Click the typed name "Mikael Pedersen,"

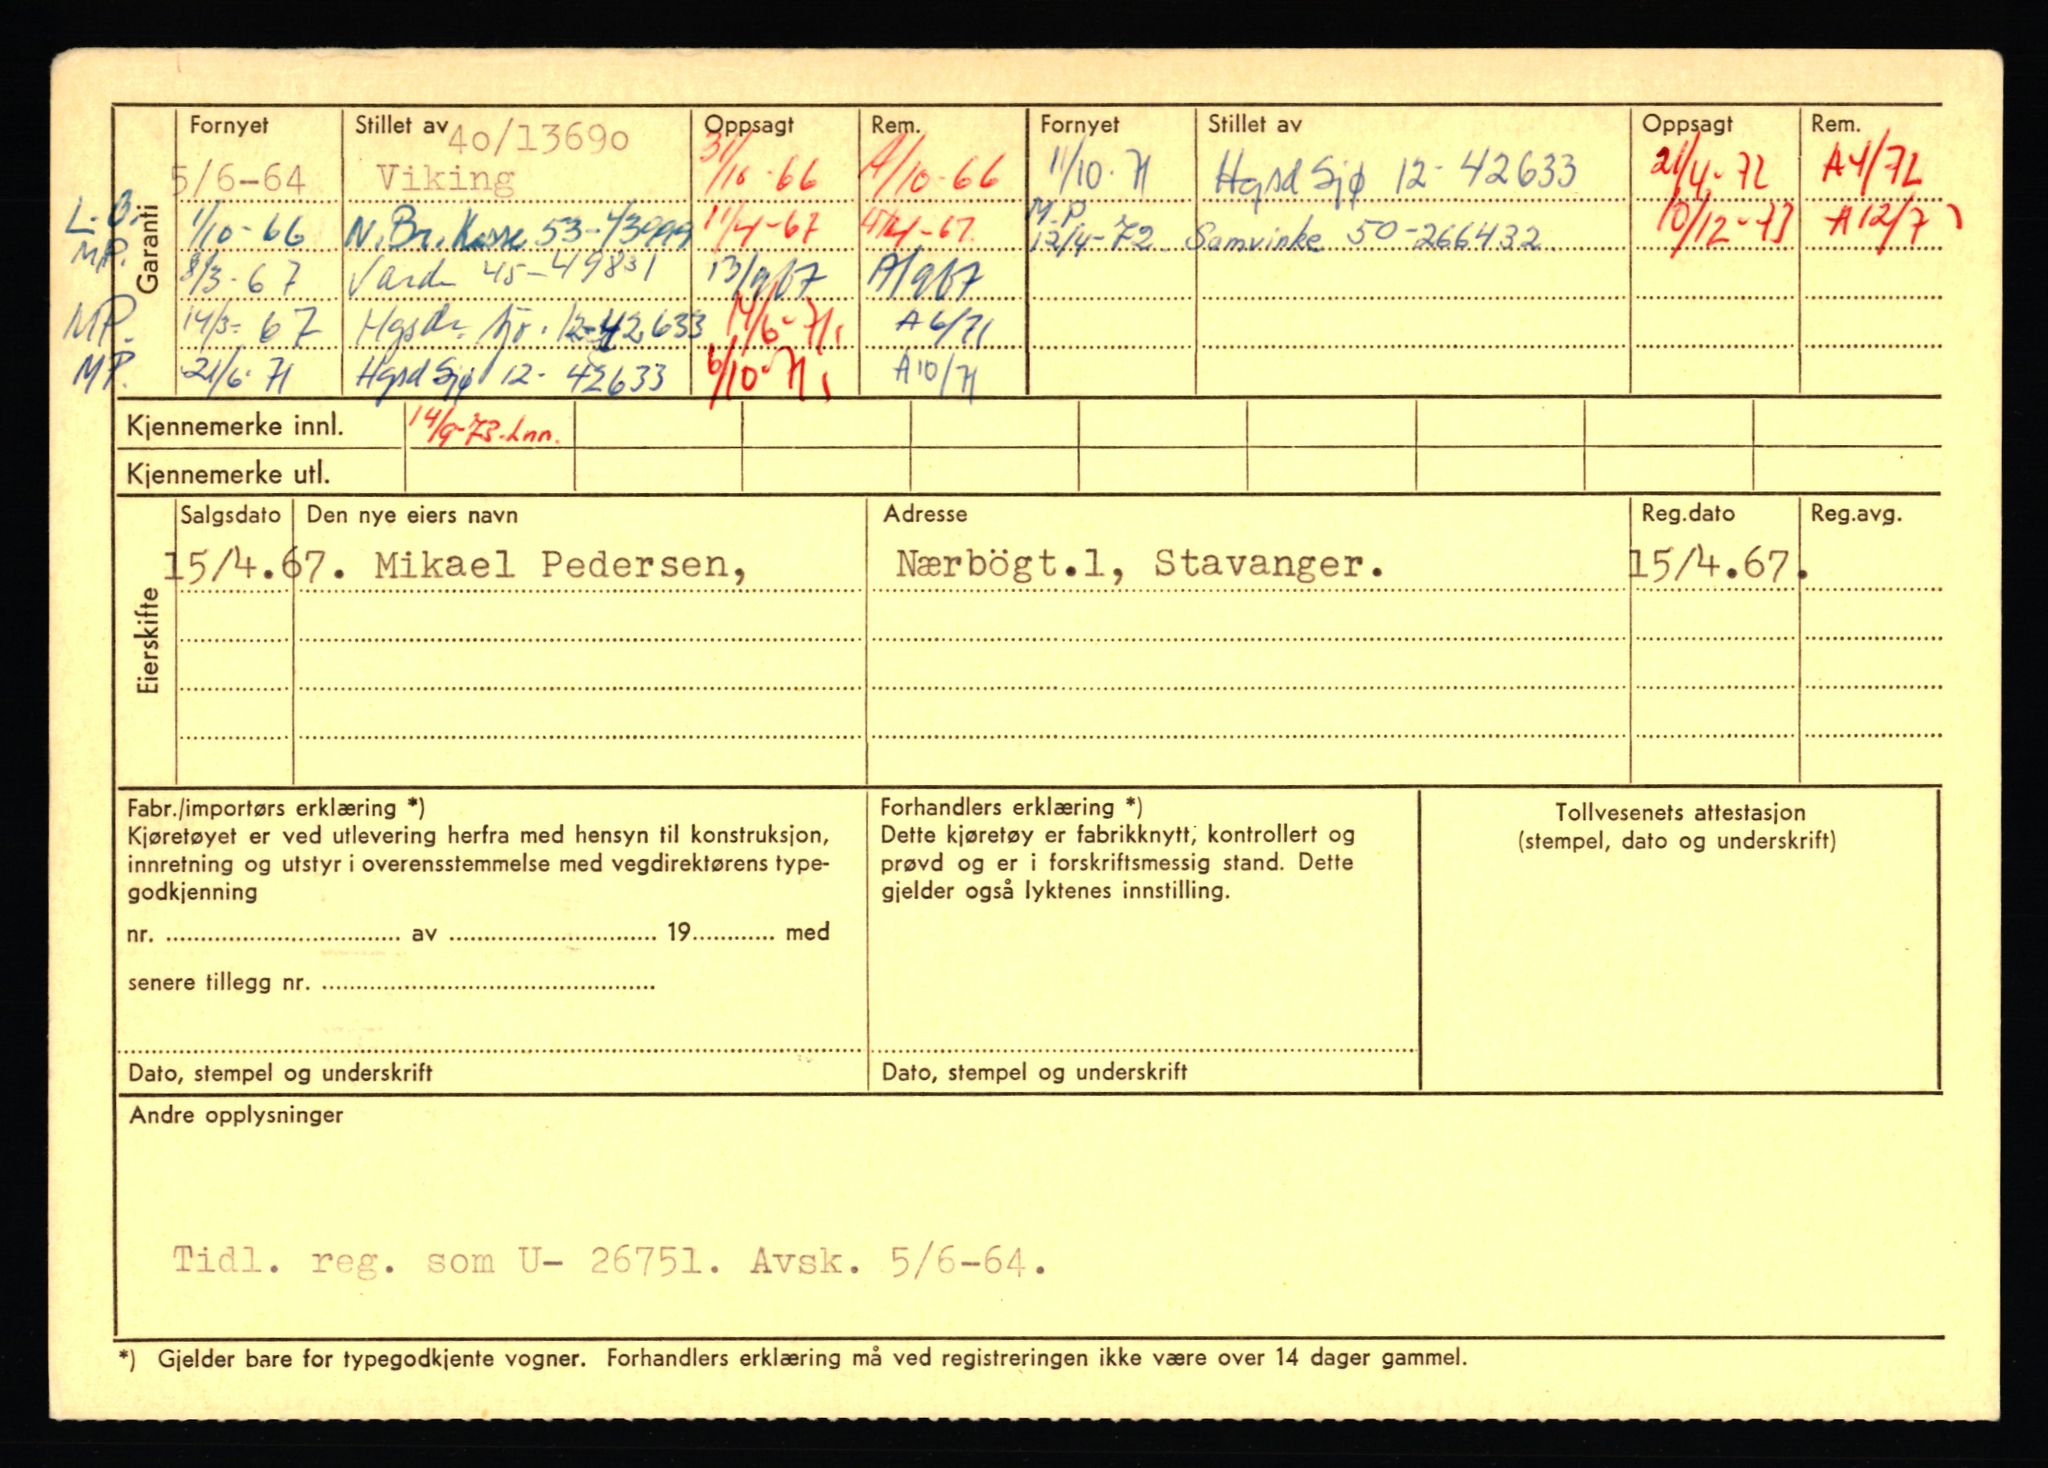560,566
